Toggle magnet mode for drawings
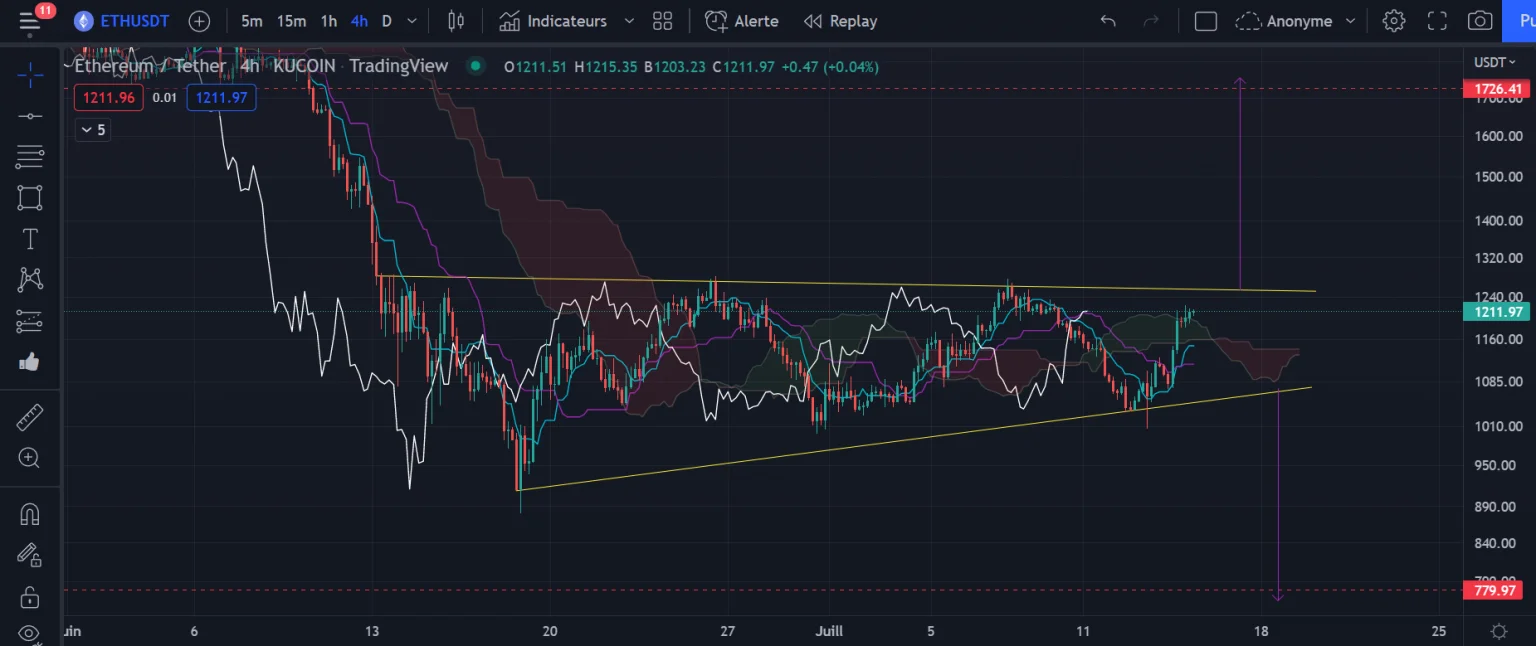The width and height of the screenshot is (1536, 646). point(30,514)
